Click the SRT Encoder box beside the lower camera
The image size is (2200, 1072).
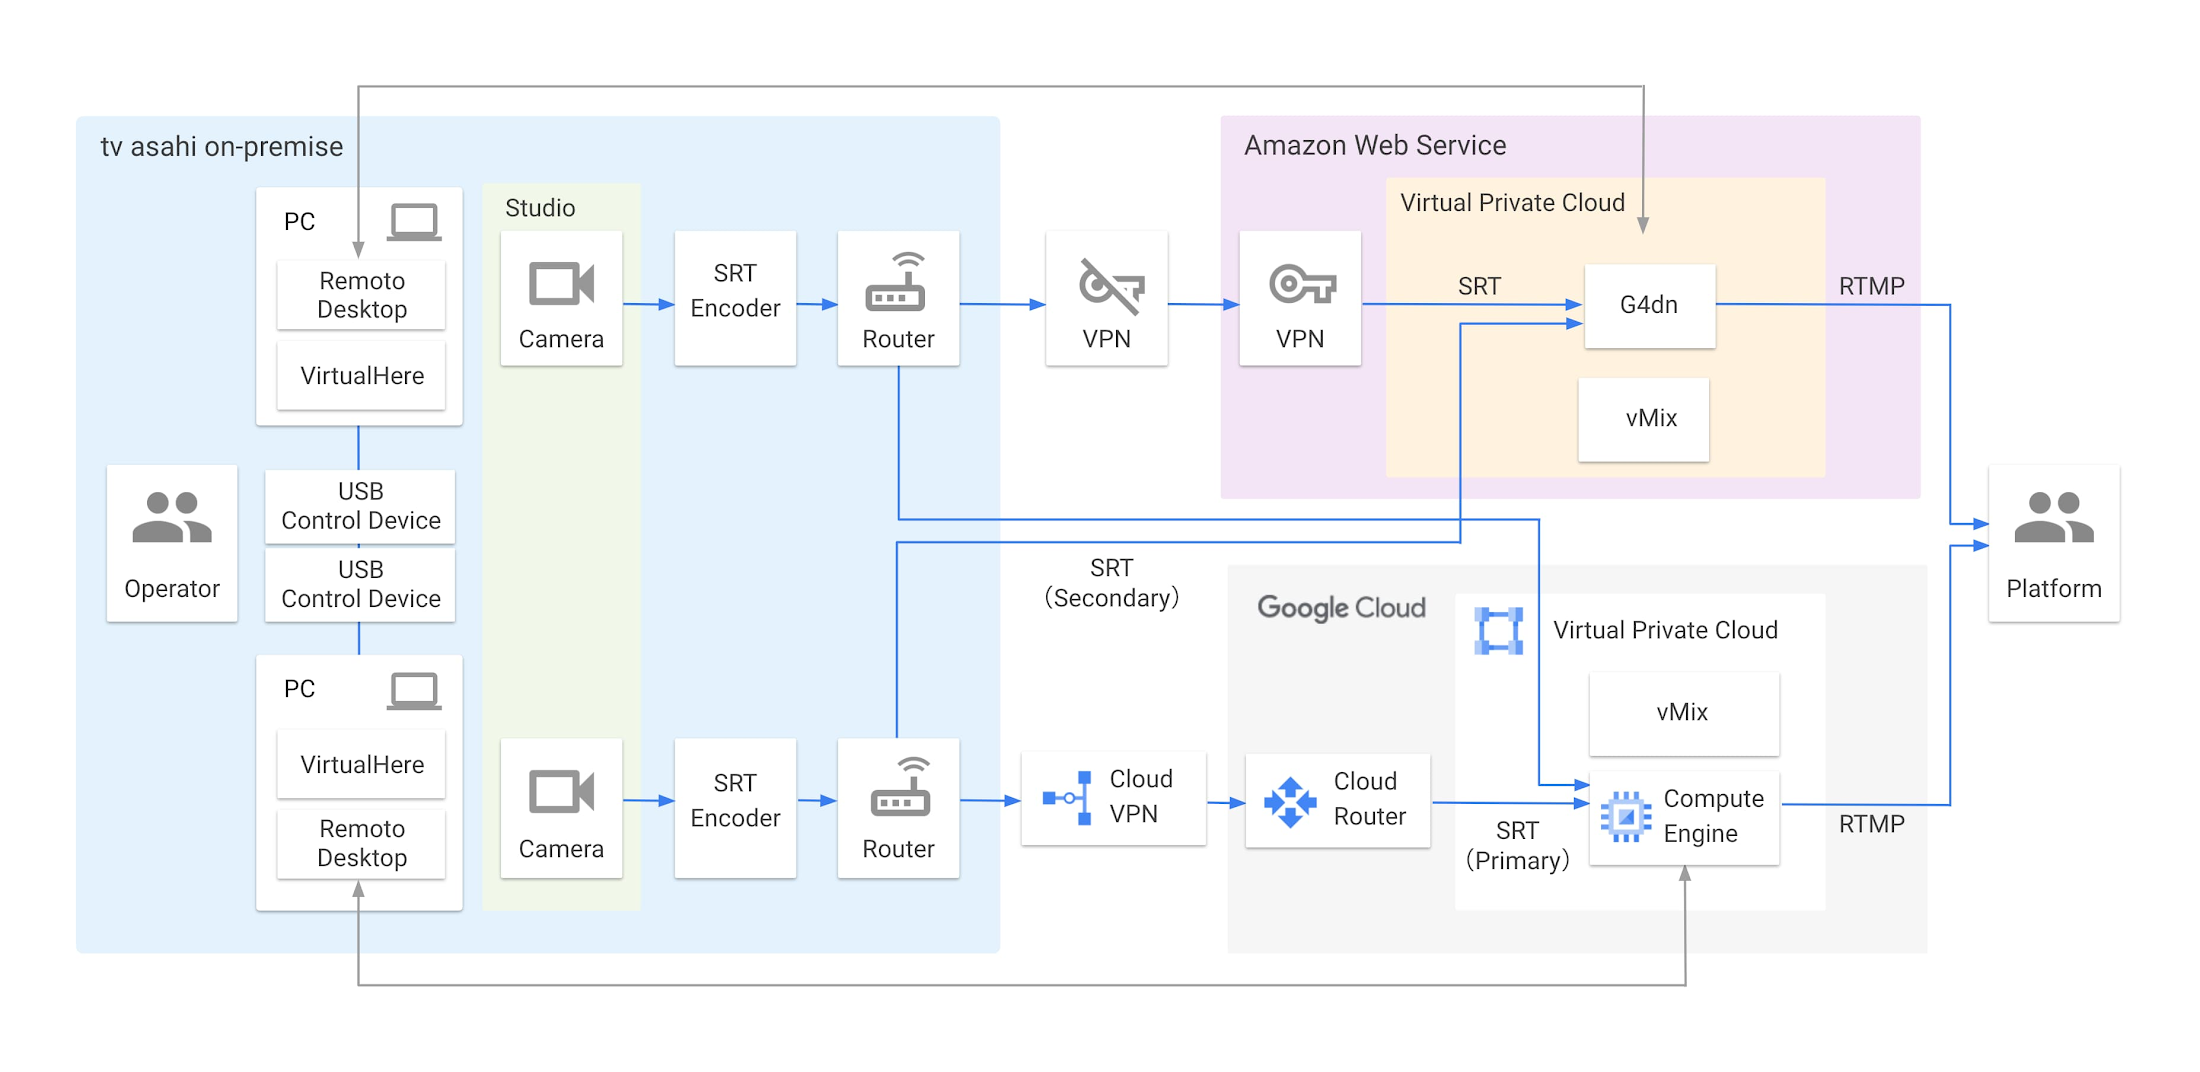(735, 808)
